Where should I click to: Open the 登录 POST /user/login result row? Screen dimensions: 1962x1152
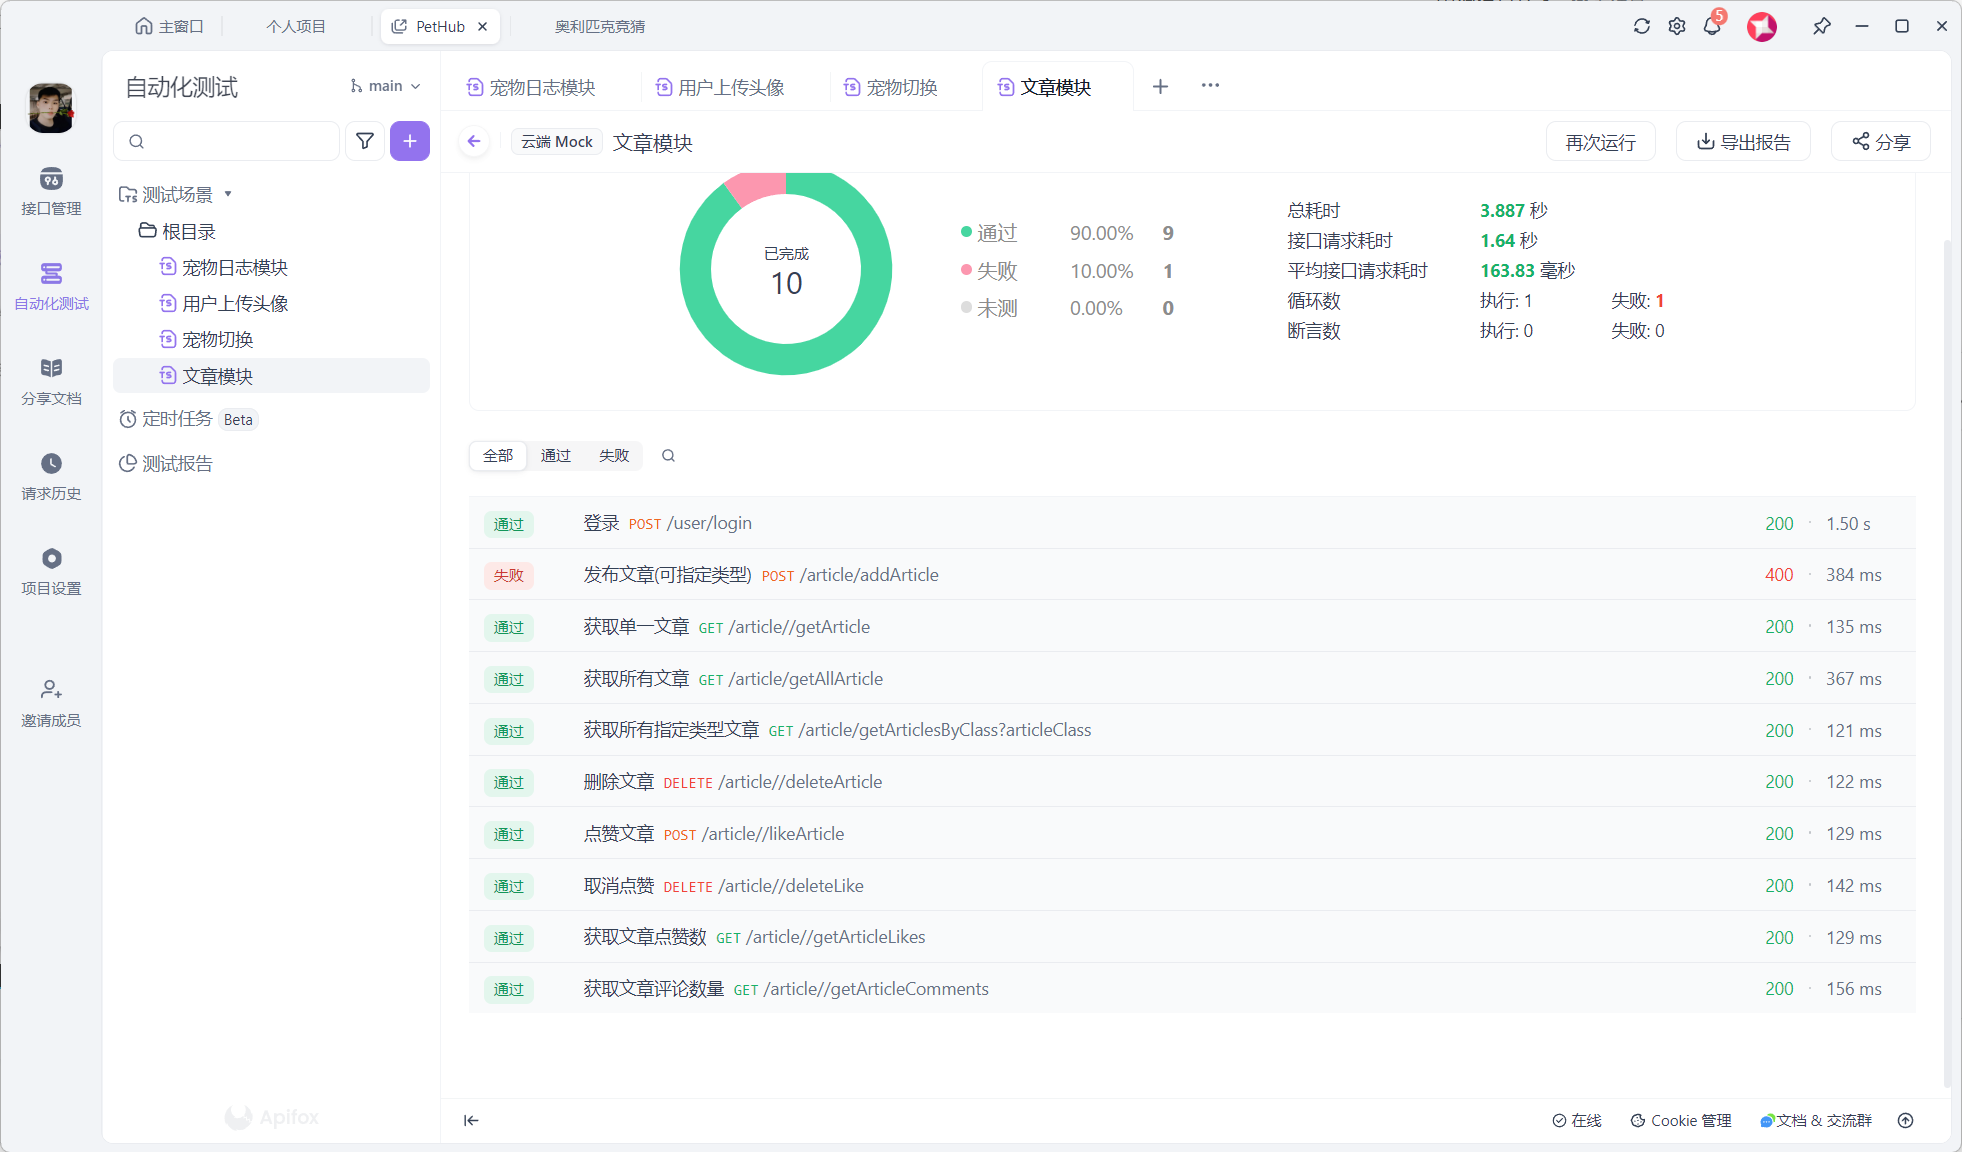1192,523
